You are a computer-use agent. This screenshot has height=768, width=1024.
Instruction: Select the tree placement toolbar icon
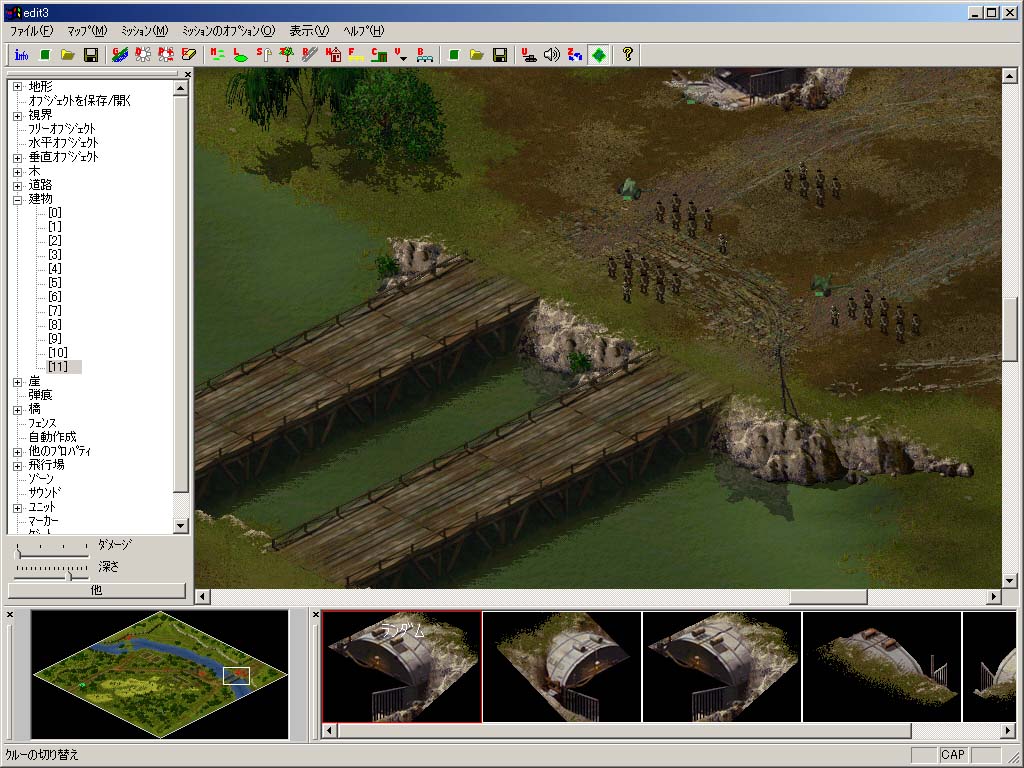(286, 55)
